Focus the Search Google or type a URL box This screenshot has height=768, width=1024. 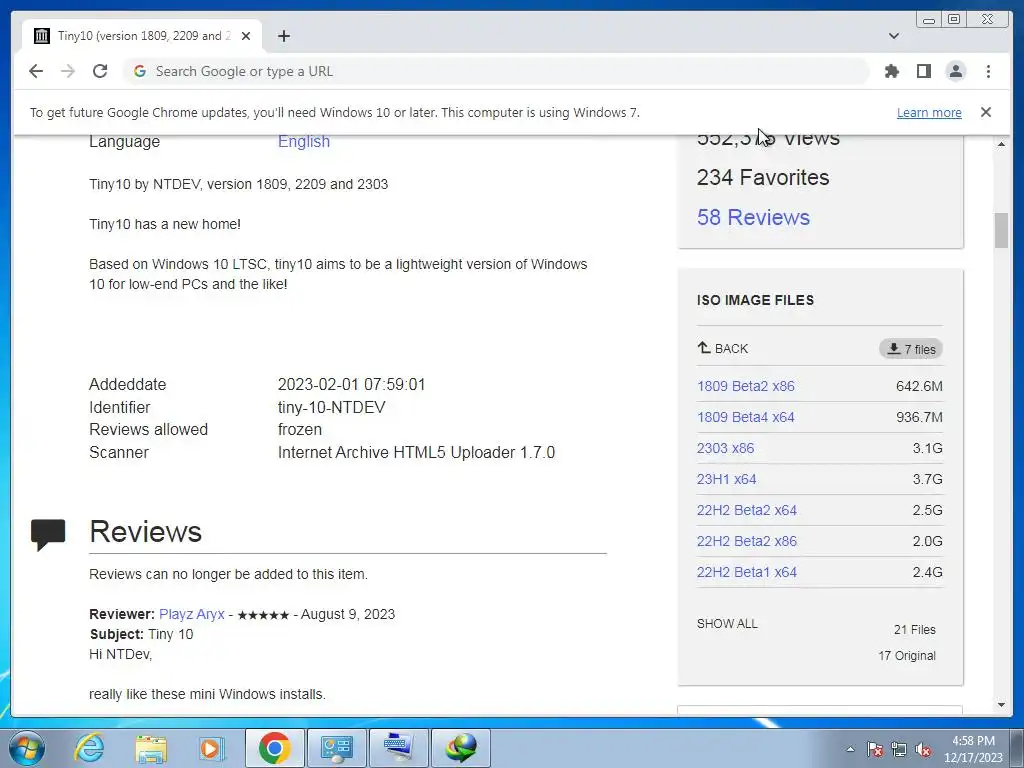(496, 71)
